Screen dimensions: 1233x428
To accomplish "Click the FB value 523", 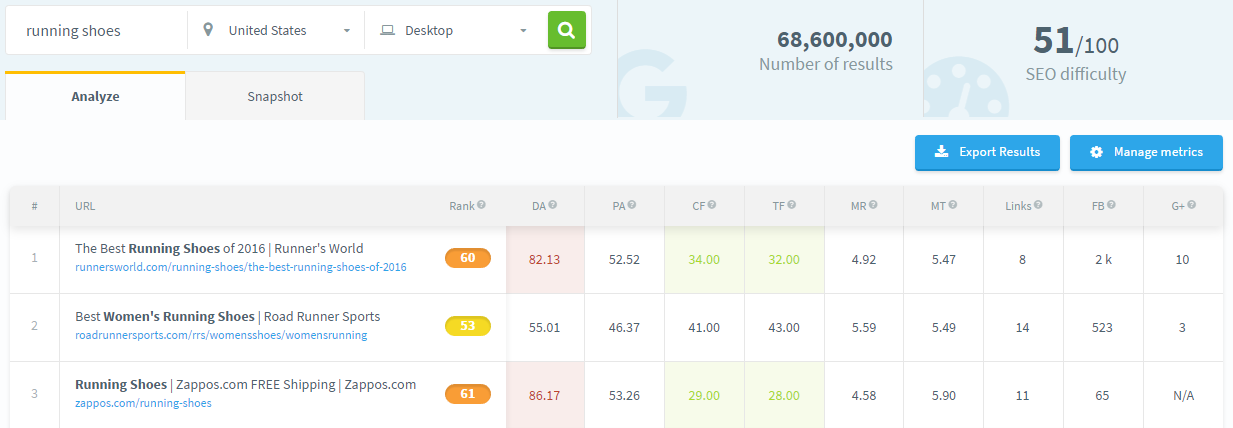I will pos(1102,327).
